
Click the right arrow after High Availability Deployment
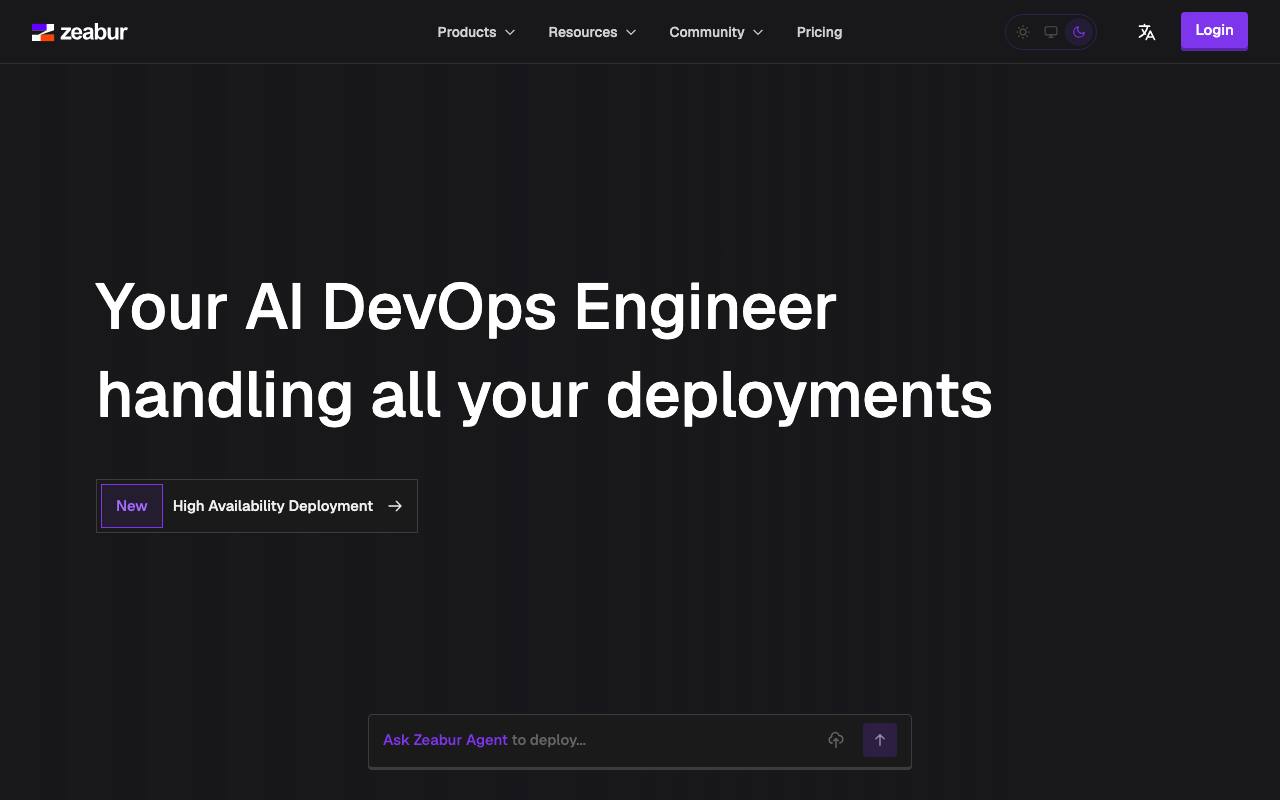tap(395, 506)
